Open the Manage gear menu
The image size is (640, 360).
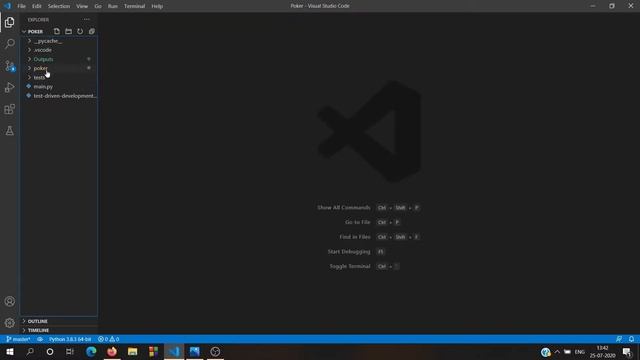(x=9, y=323)
